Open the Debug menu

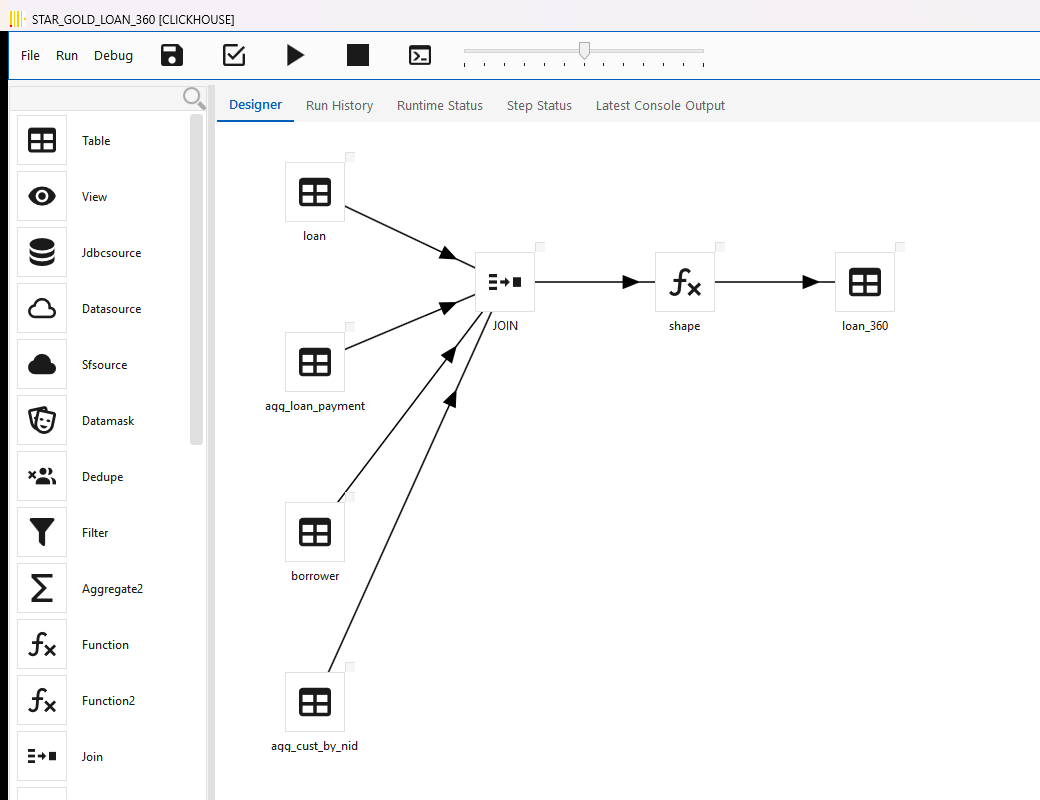[113, 56]
